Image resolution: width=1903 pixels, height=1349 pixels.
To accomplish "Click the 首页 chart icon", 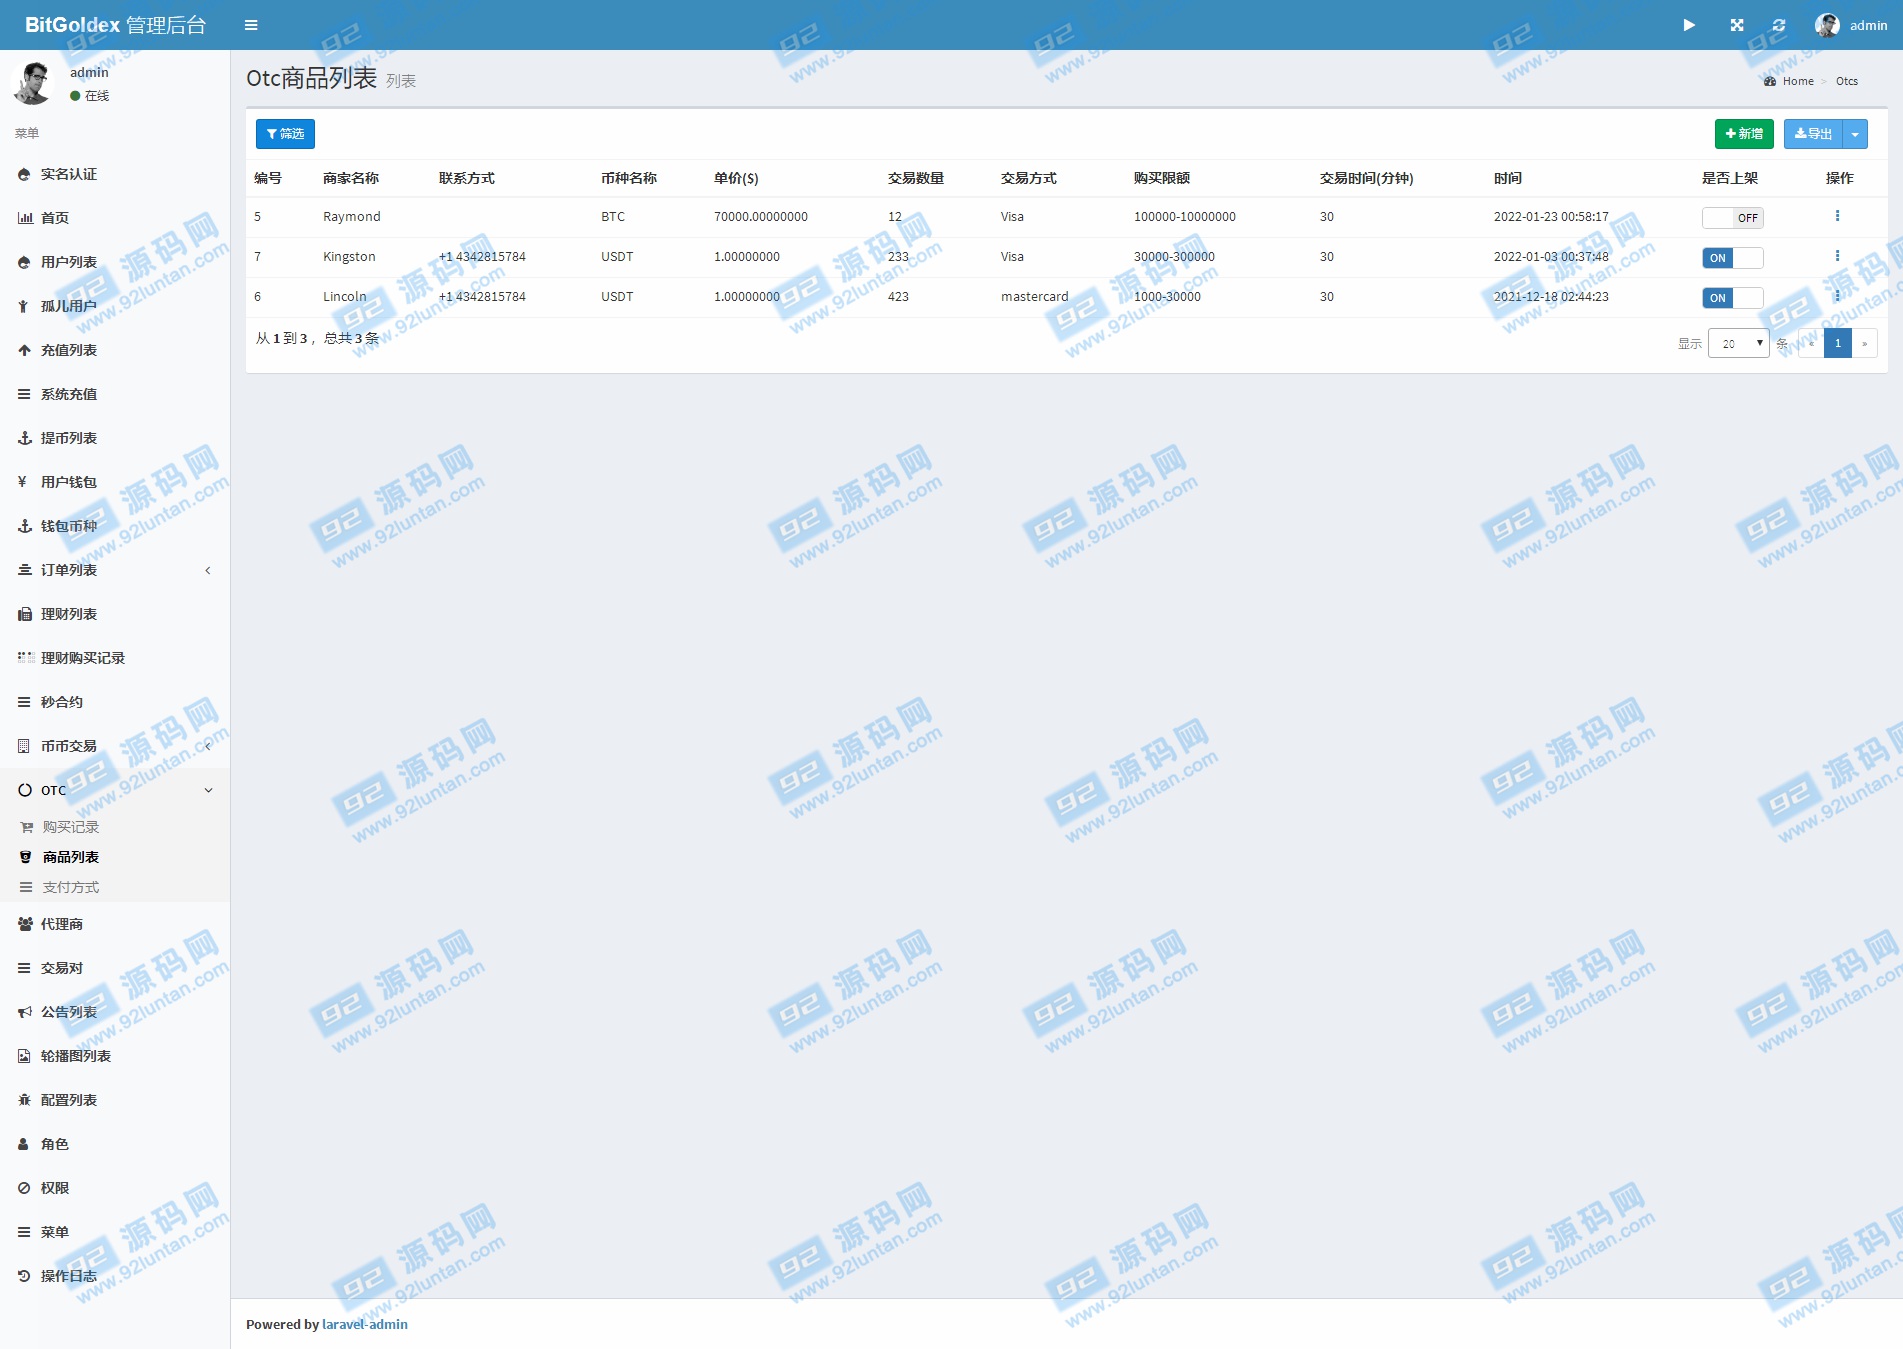I will point(25,218).
